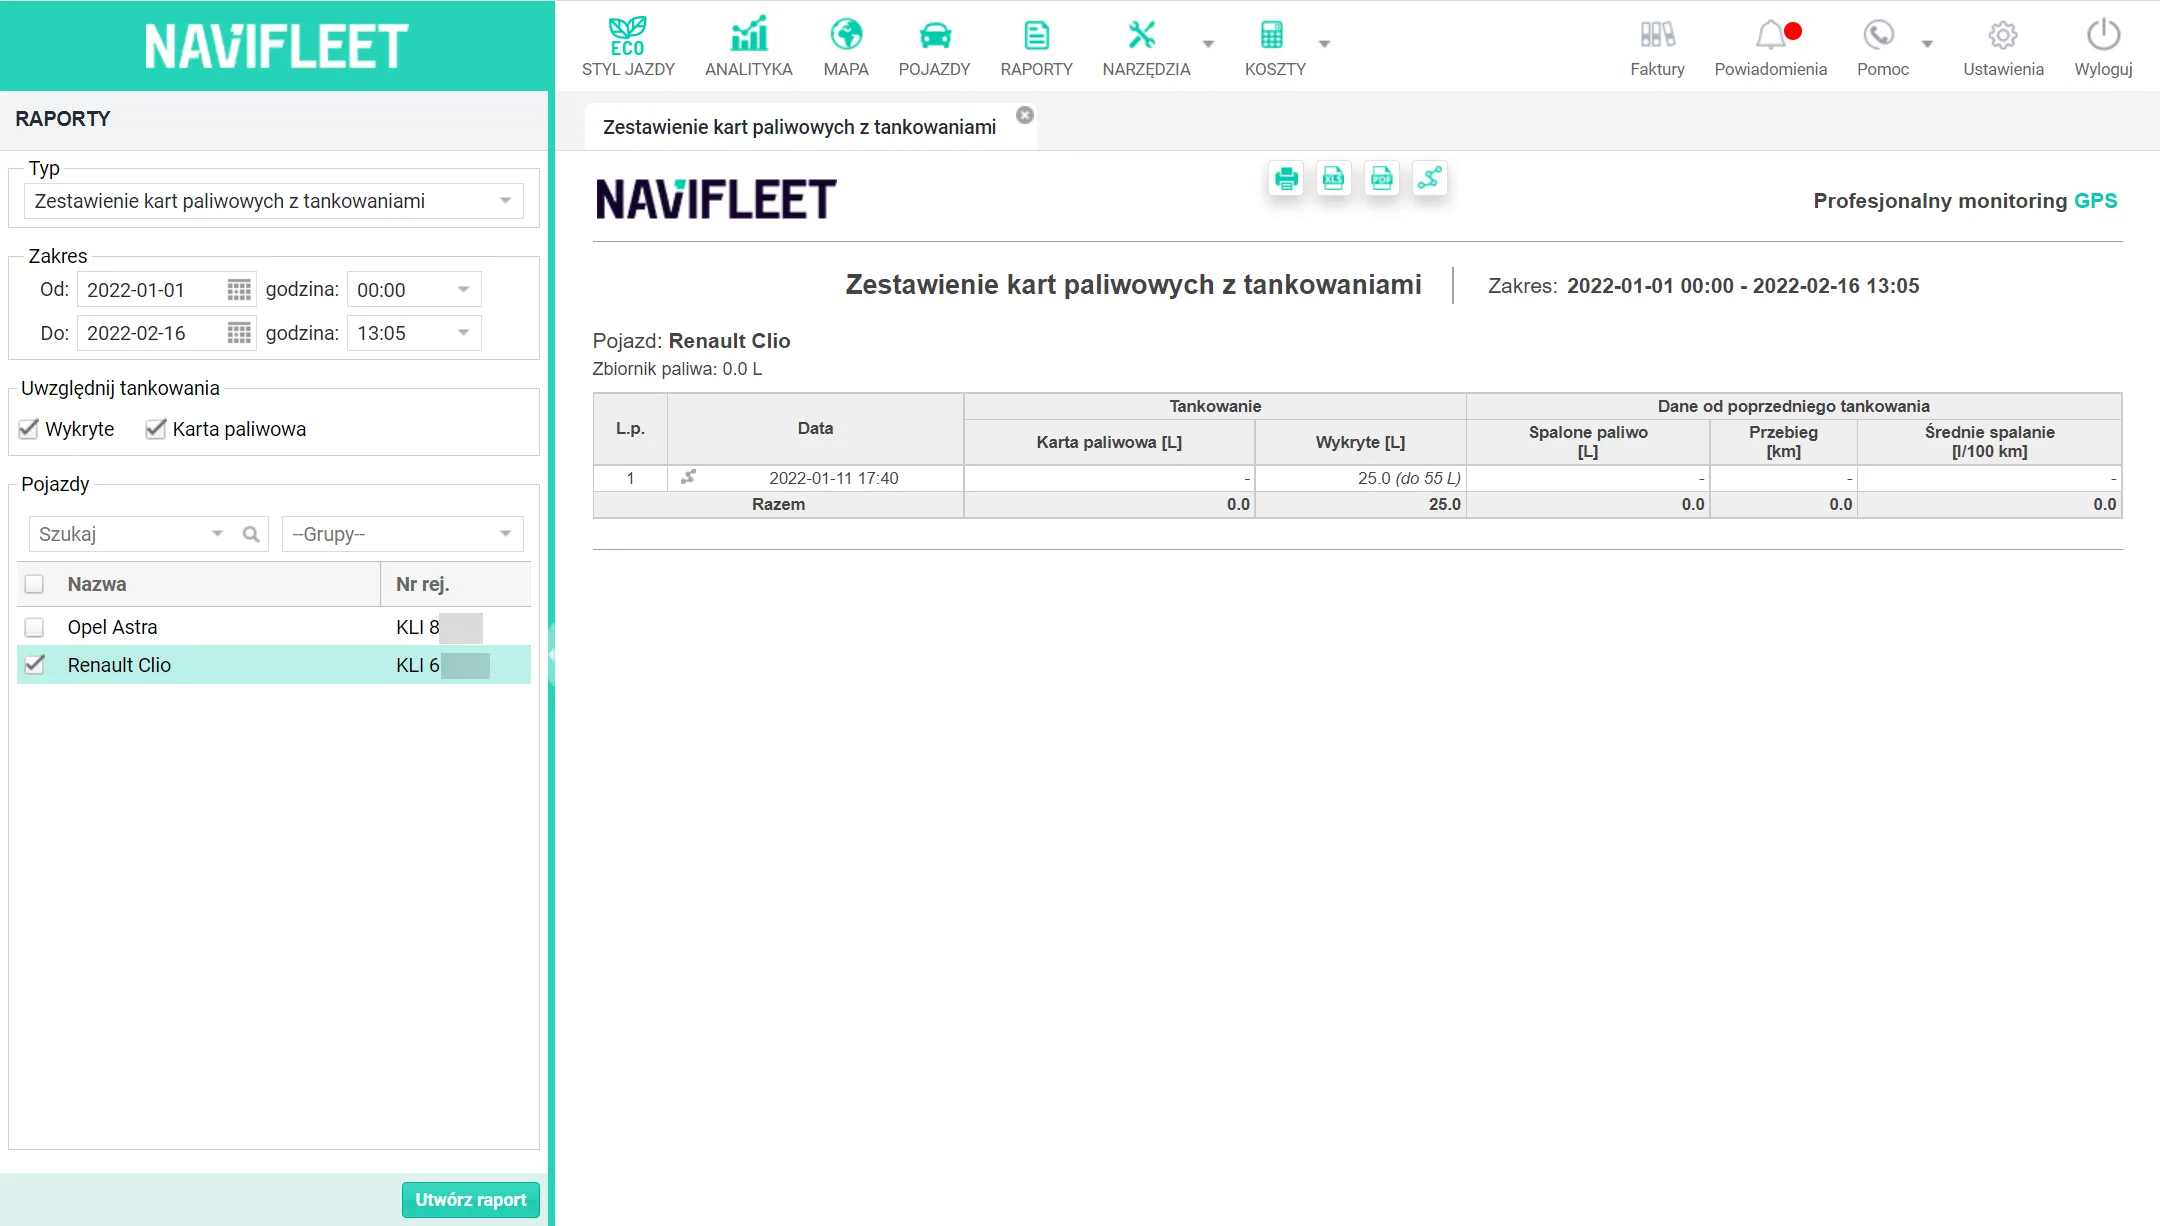Screen dimensions: 2160x1226
Task: Expand the Pomoc menu arrow
Action: click(x=1927, y=44)
